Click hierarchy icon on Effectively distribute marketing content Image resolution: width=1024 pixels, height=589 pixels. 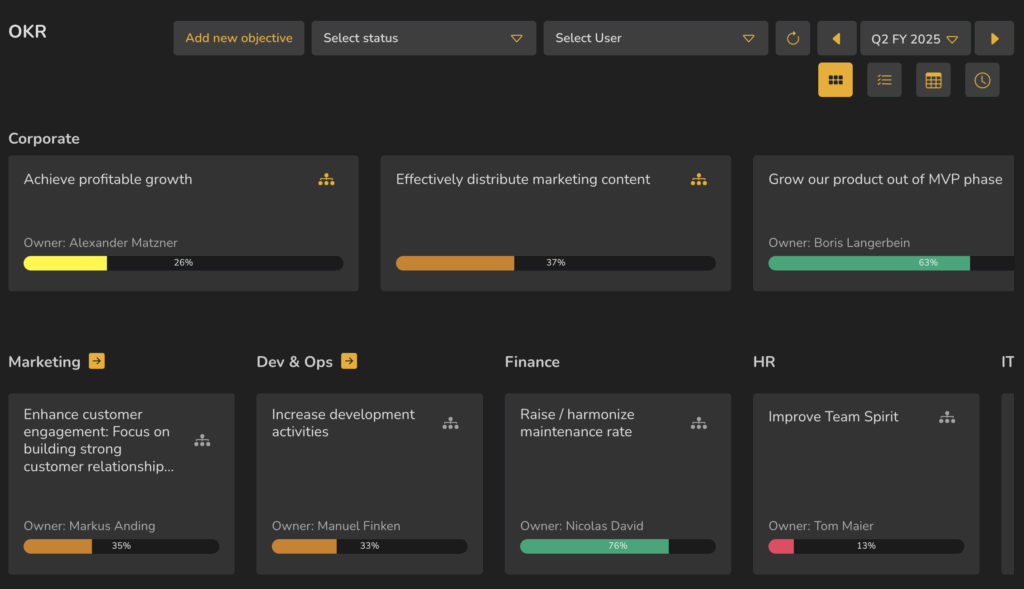(699, 180)
